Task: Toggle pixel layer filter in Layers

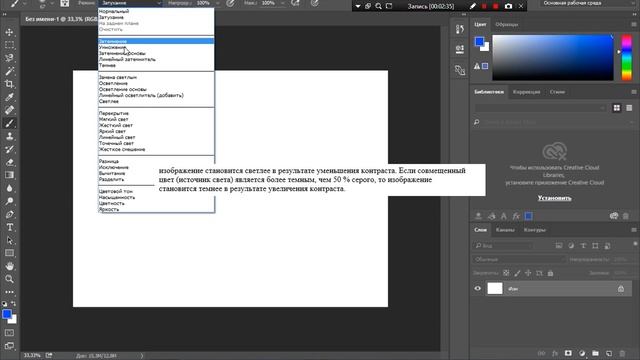Action: click(x=559, y=246)
